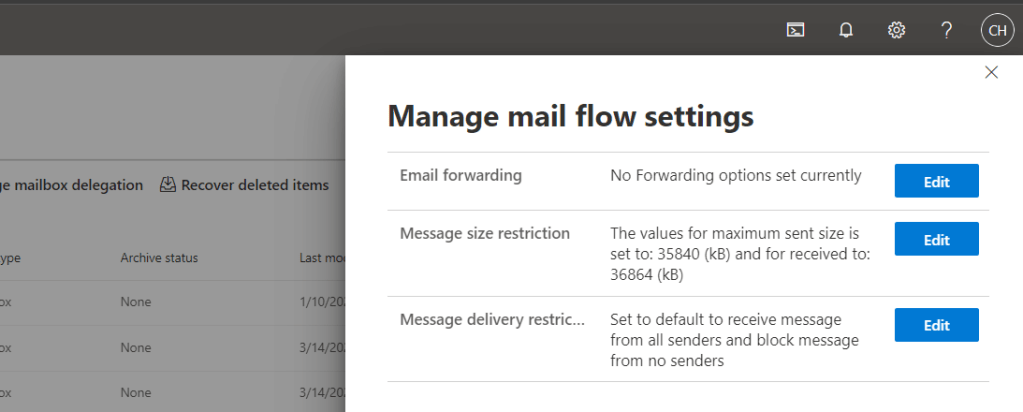Sort by the Last modified column header
The image size is (1023, 412).
click(x=322, y=258)
